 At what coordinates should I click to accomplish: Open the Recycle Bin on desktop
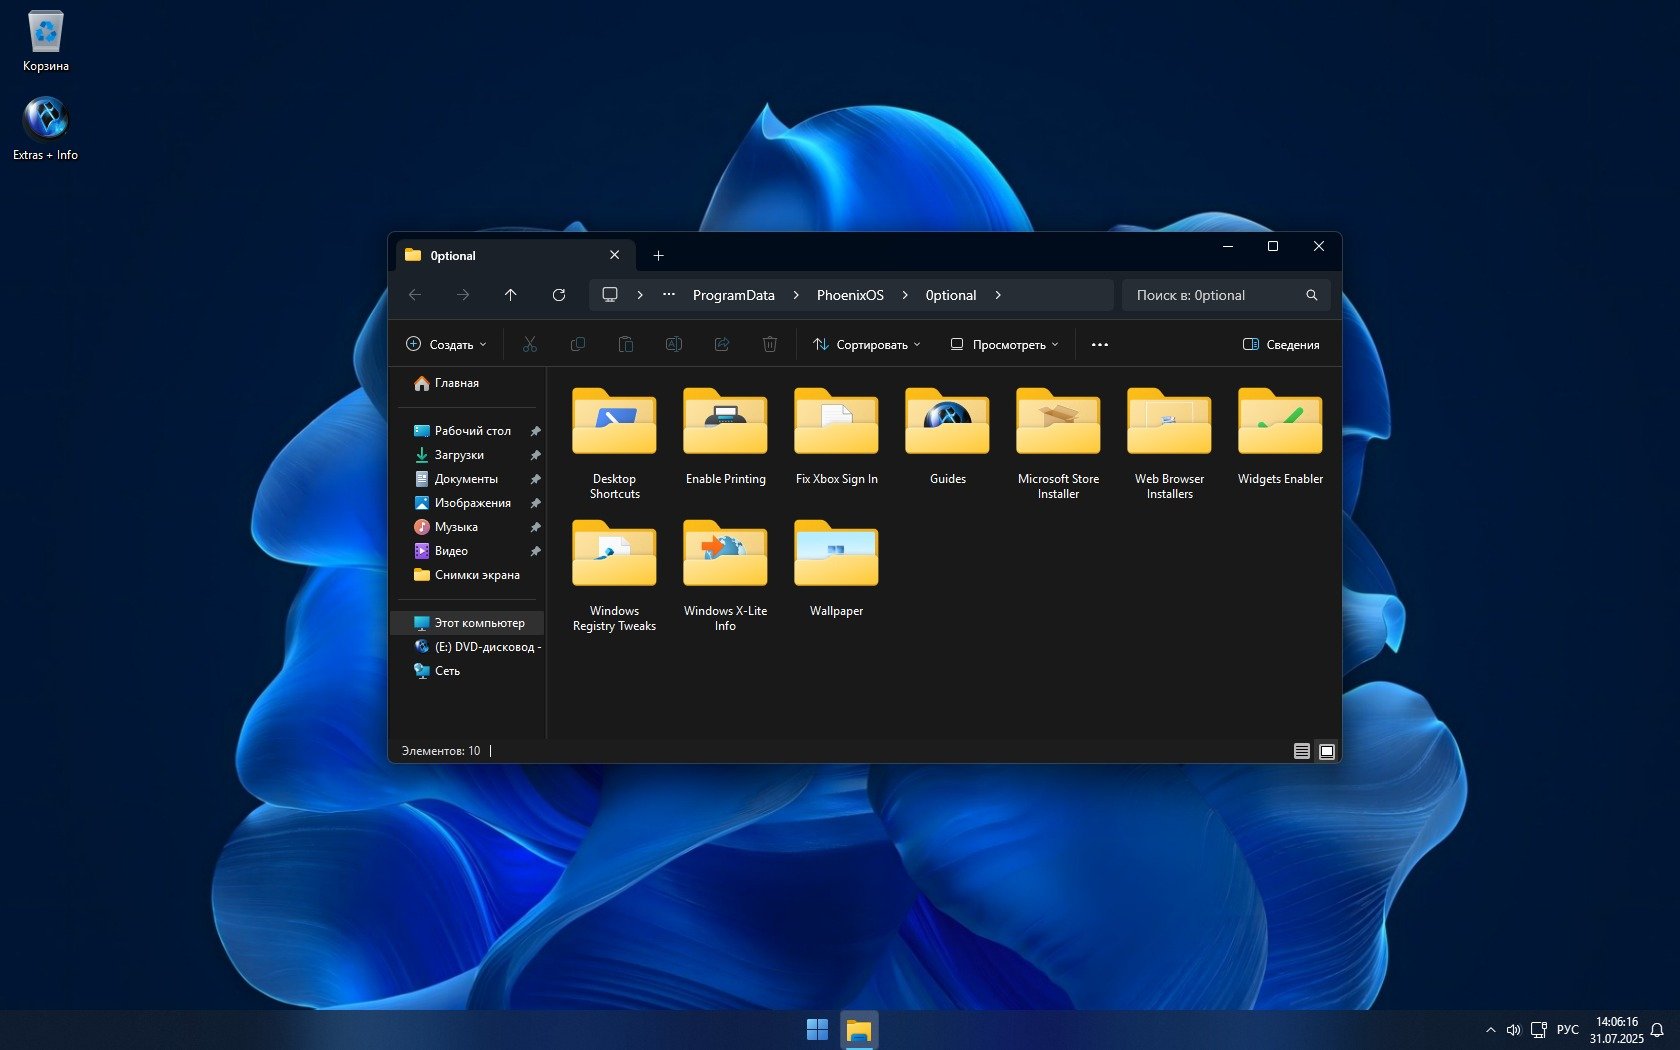(x=46, y=41)
